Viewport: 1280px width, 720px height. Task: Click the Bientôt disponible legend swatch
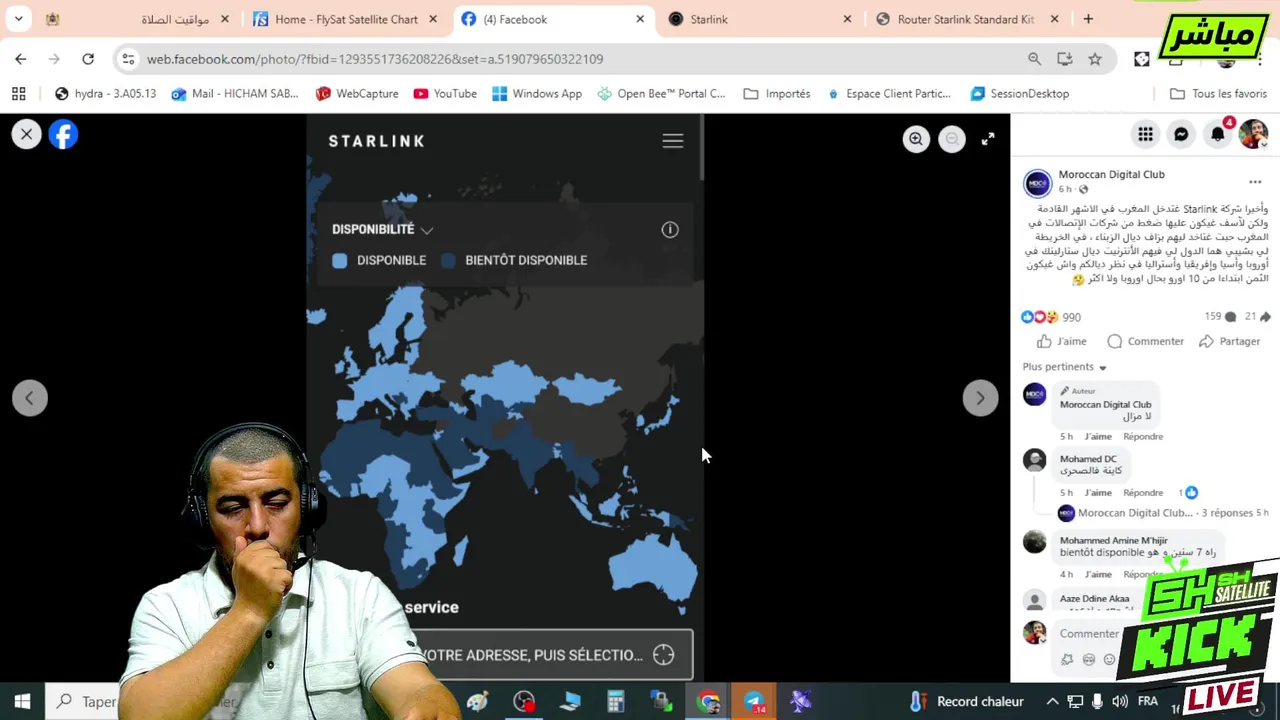click(x=448, y=260)
